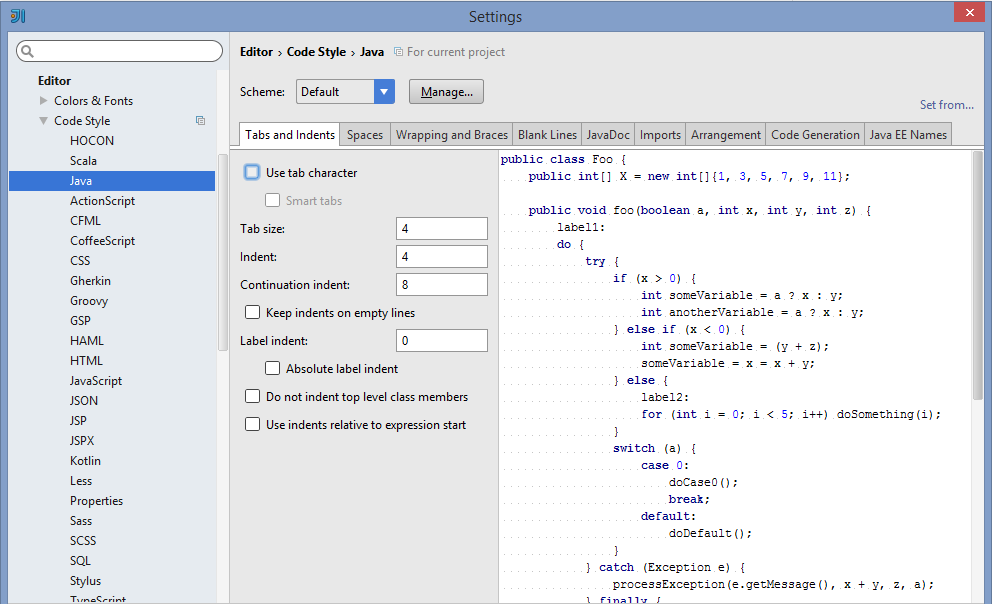Close the Settings dialog
Viewport: 992px width, 604px height.
[x=970, y=12]
